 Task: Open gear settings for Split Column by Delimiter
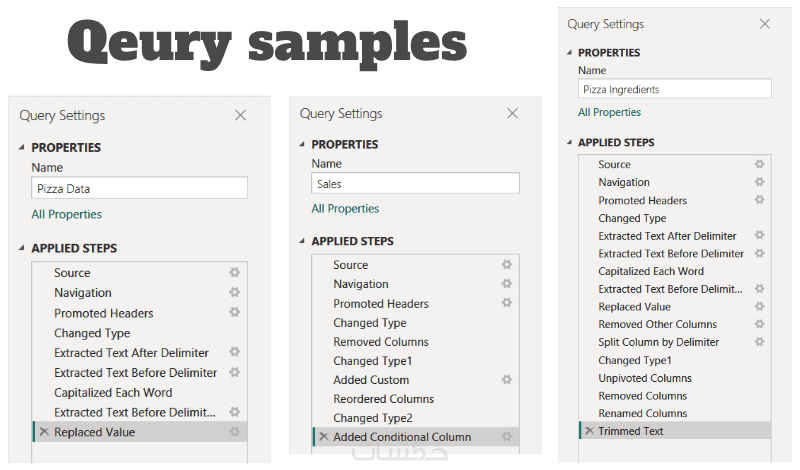[x=759, y=342]
